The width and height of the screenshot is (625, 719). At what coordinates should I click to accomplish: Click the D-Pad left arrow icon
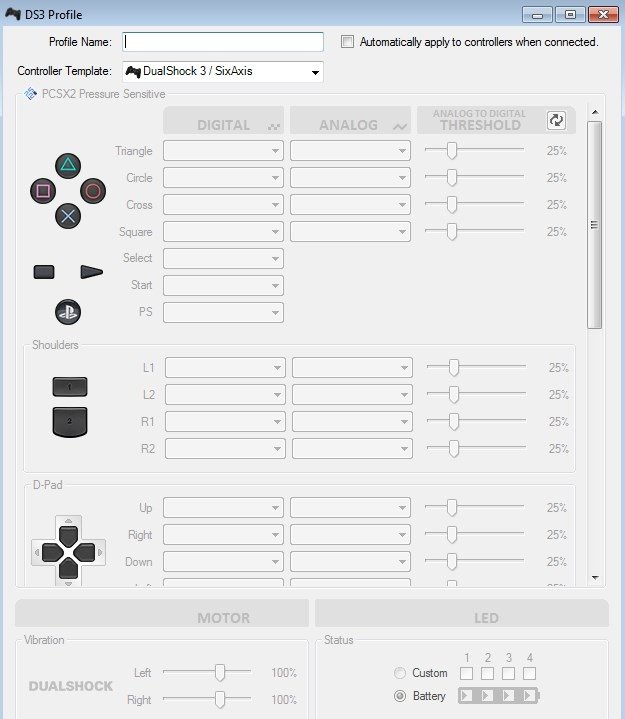52,553
